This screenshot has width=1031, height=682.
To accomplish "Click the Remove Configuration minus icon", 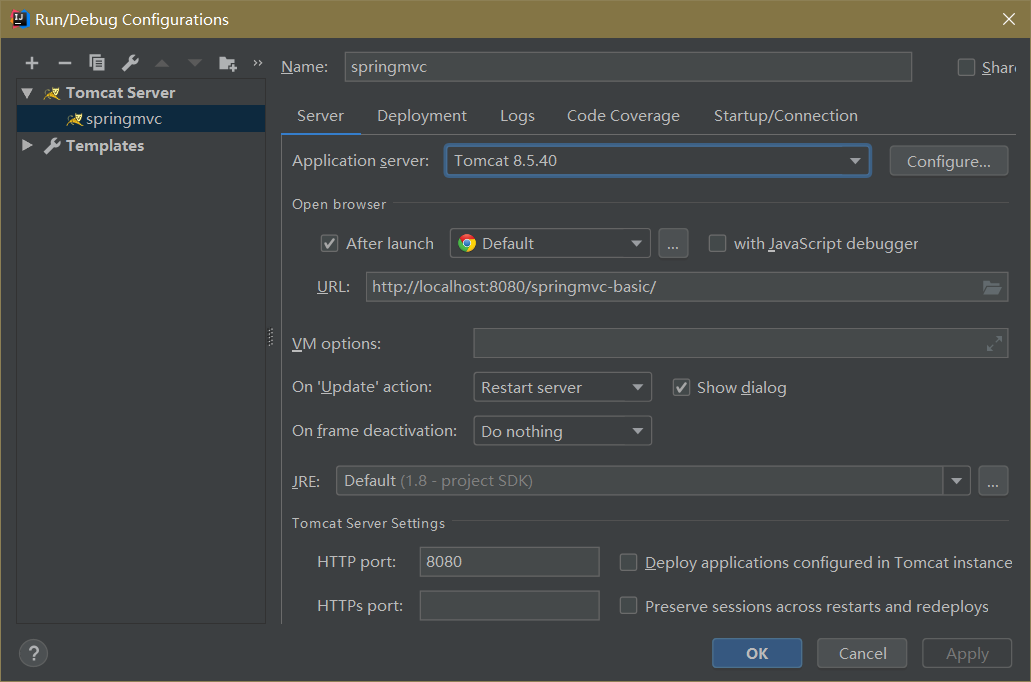I will [65, 63].
